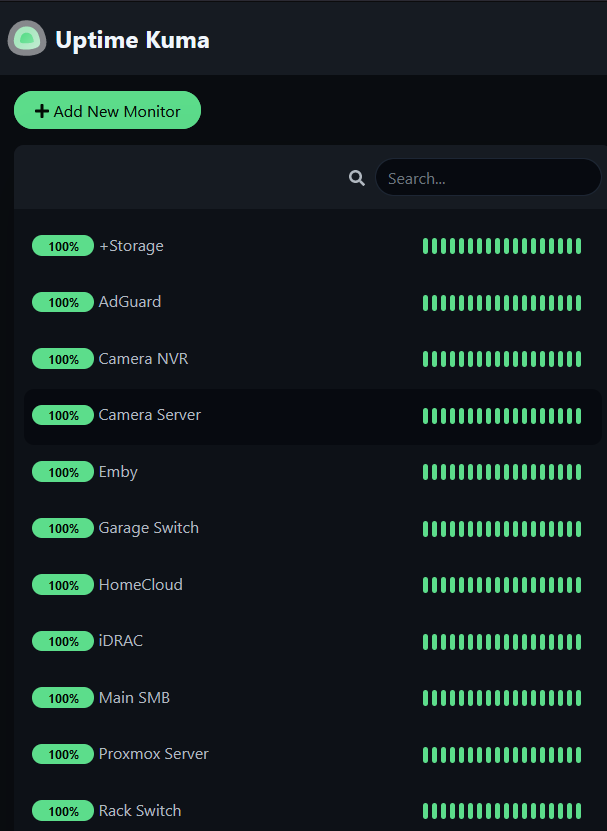
Task: Select the iDRAC monitor
Action: click(313, 641)
